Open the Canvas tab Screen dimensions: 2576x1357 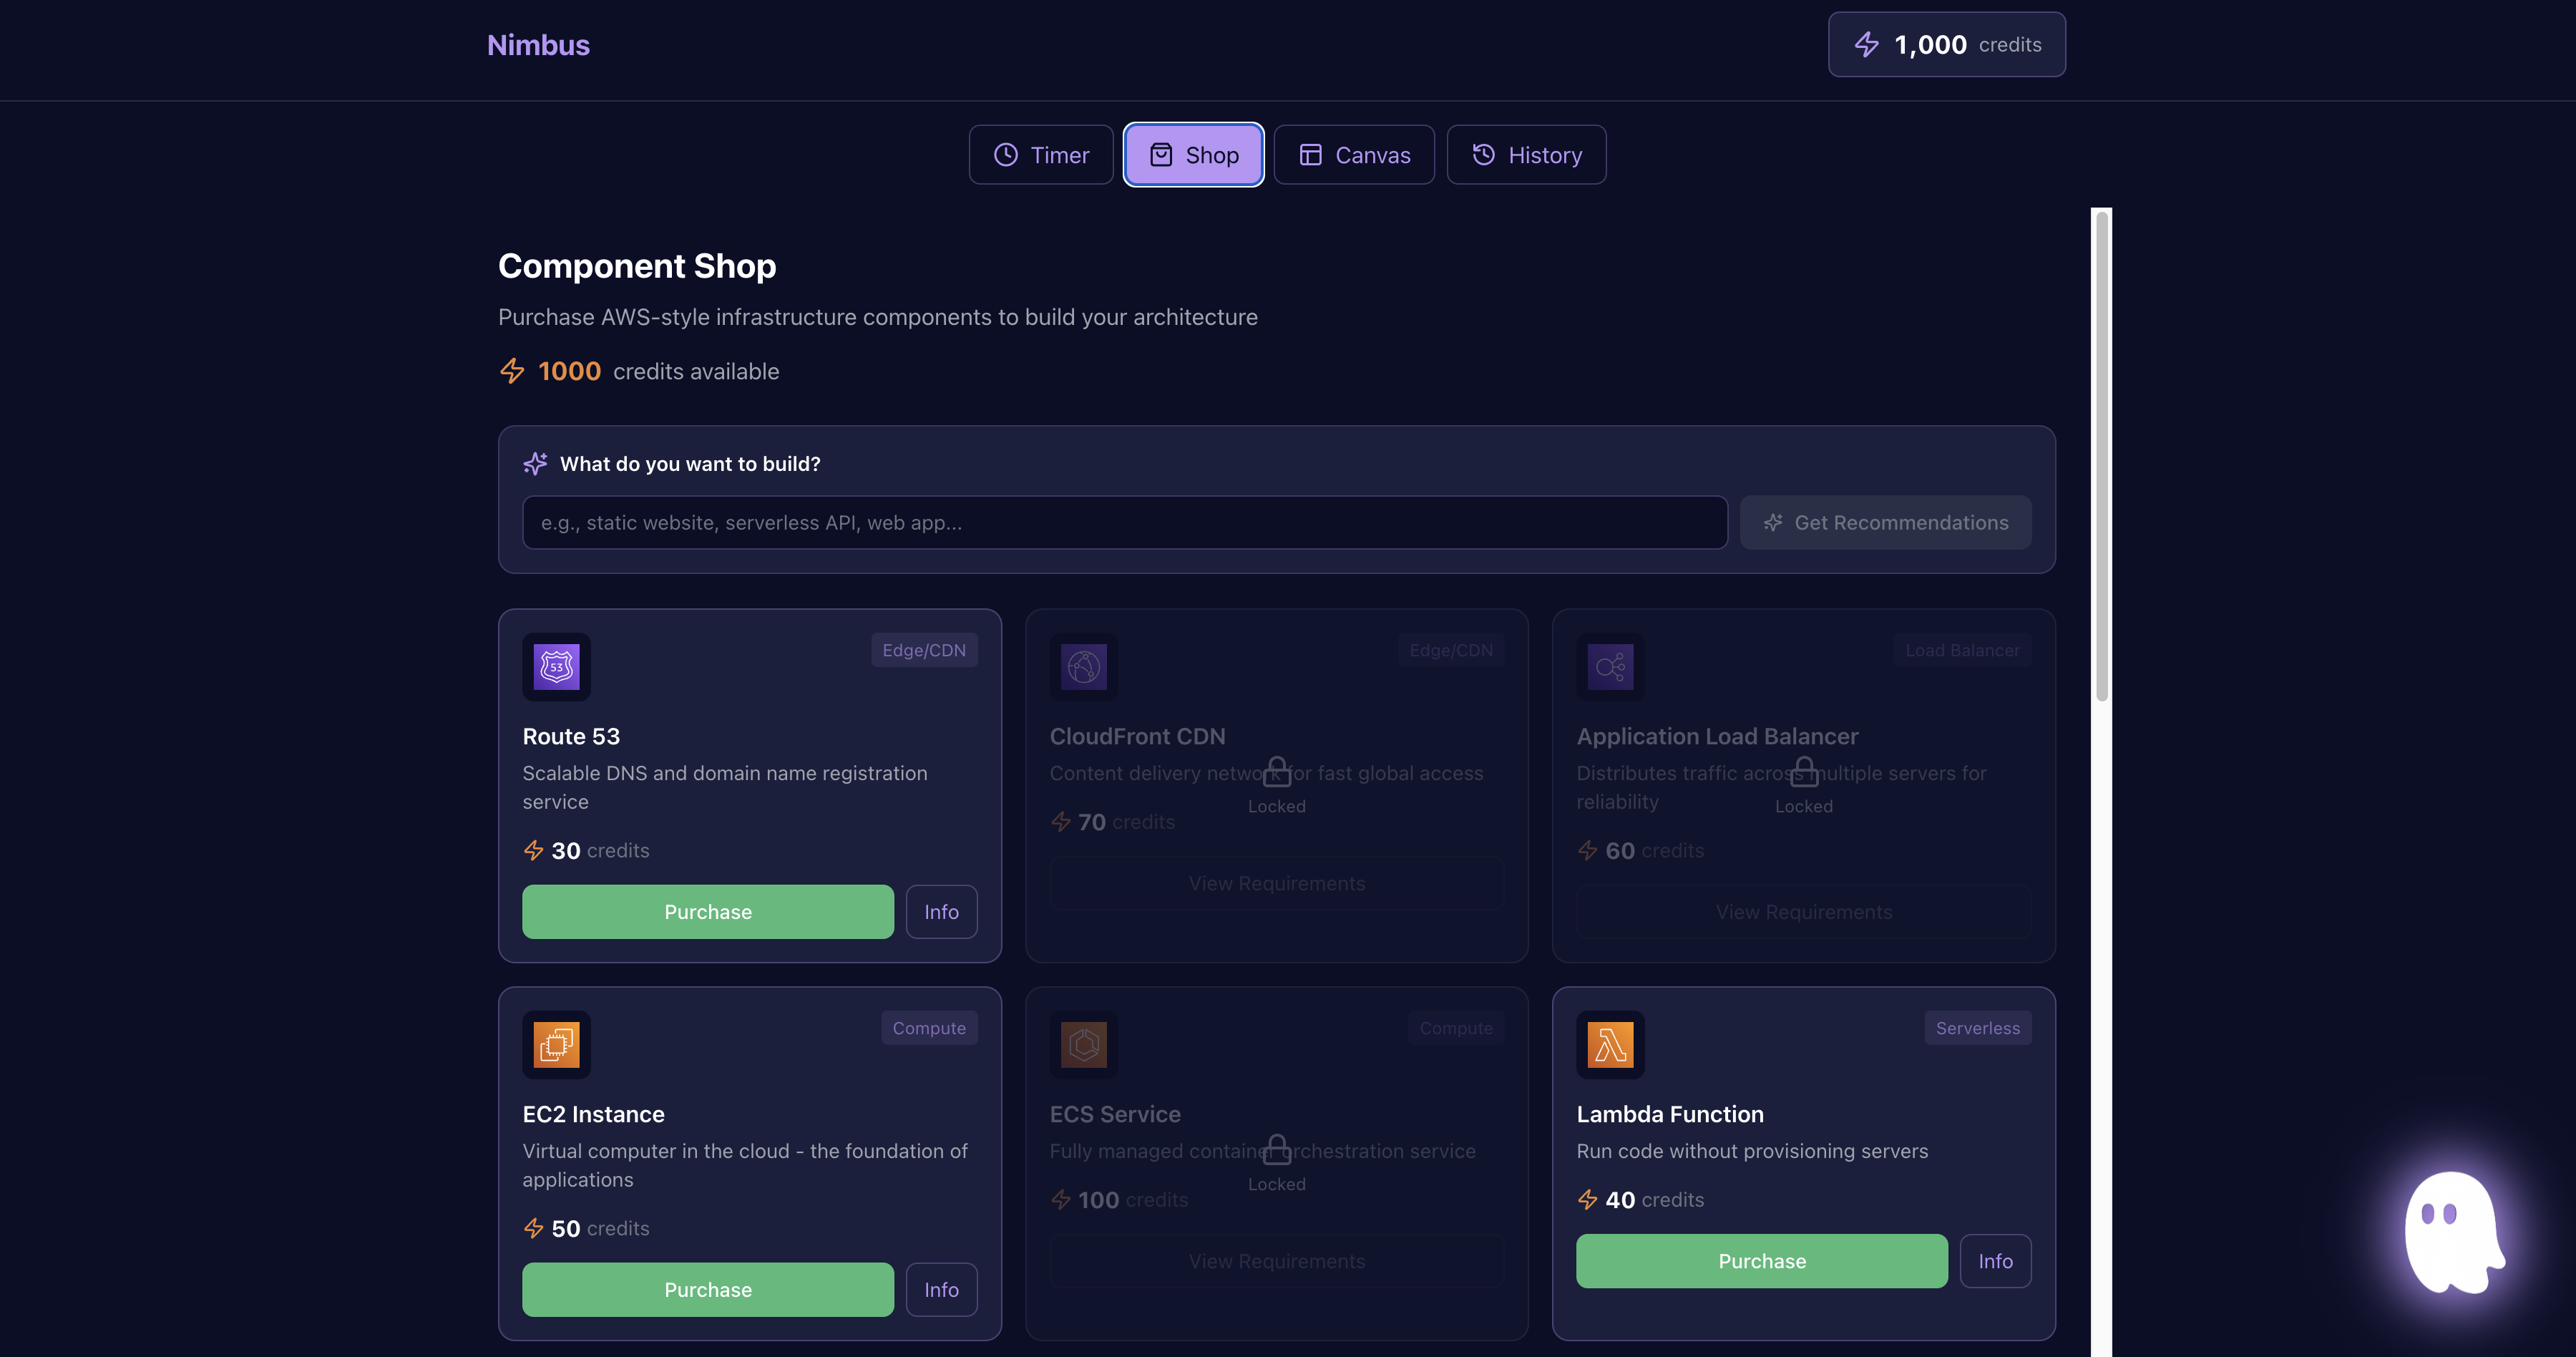(1353, 155)
